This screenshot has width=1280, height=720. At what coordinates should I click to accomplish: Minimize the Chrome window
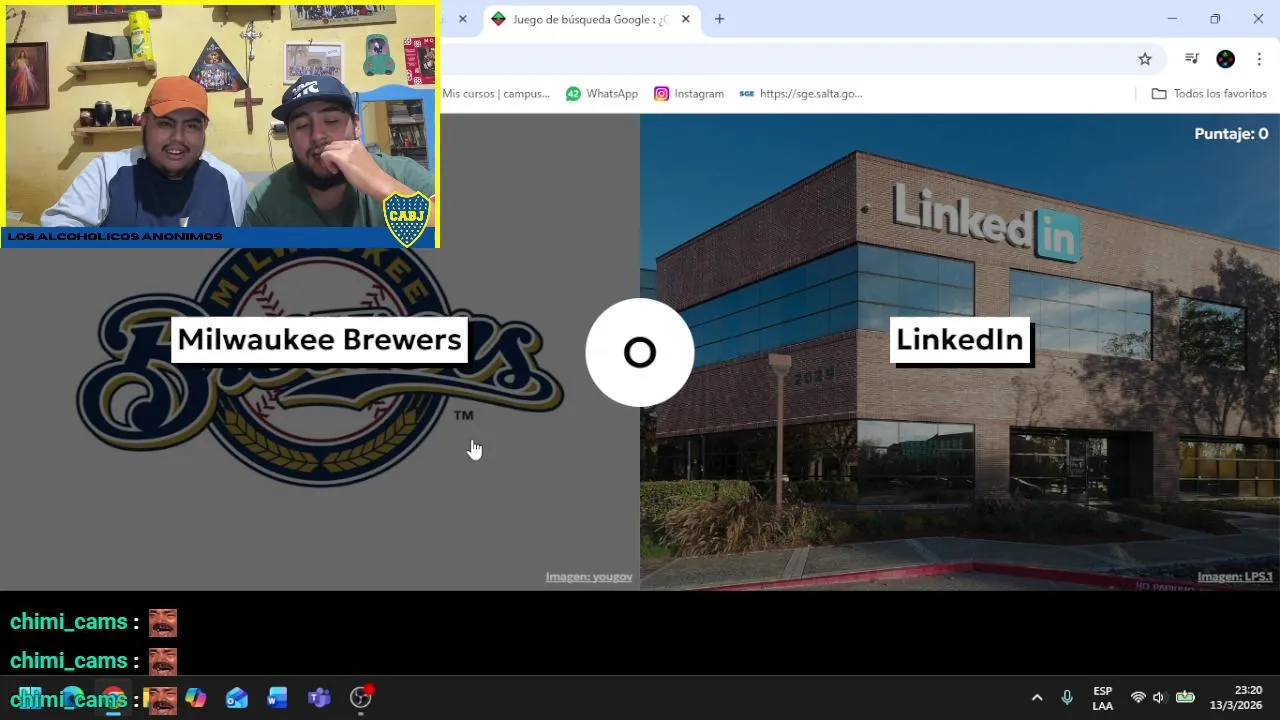coord(1172,19)
